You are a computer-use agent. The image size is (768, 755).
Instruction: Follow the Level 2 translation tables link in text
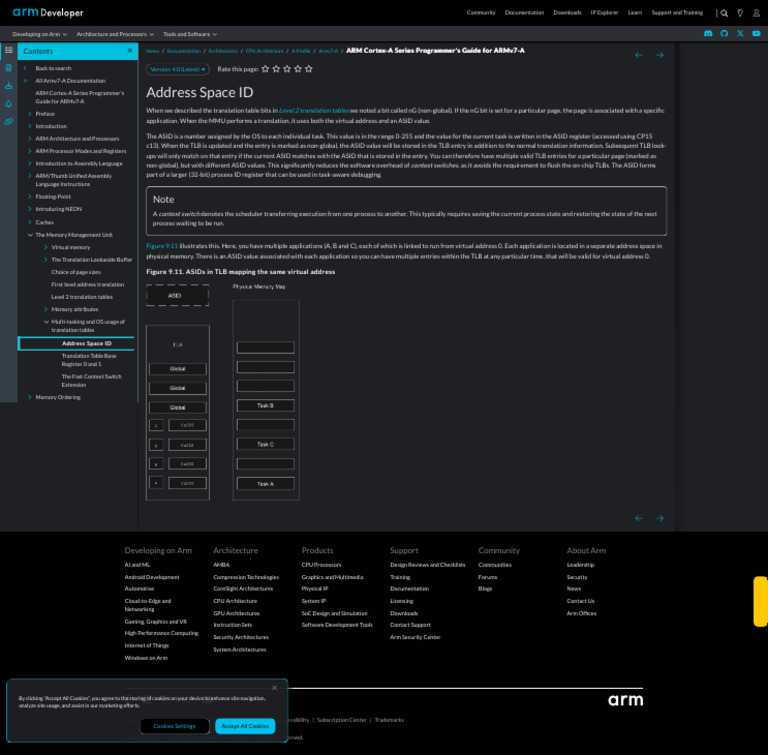(x=313, y=111)
